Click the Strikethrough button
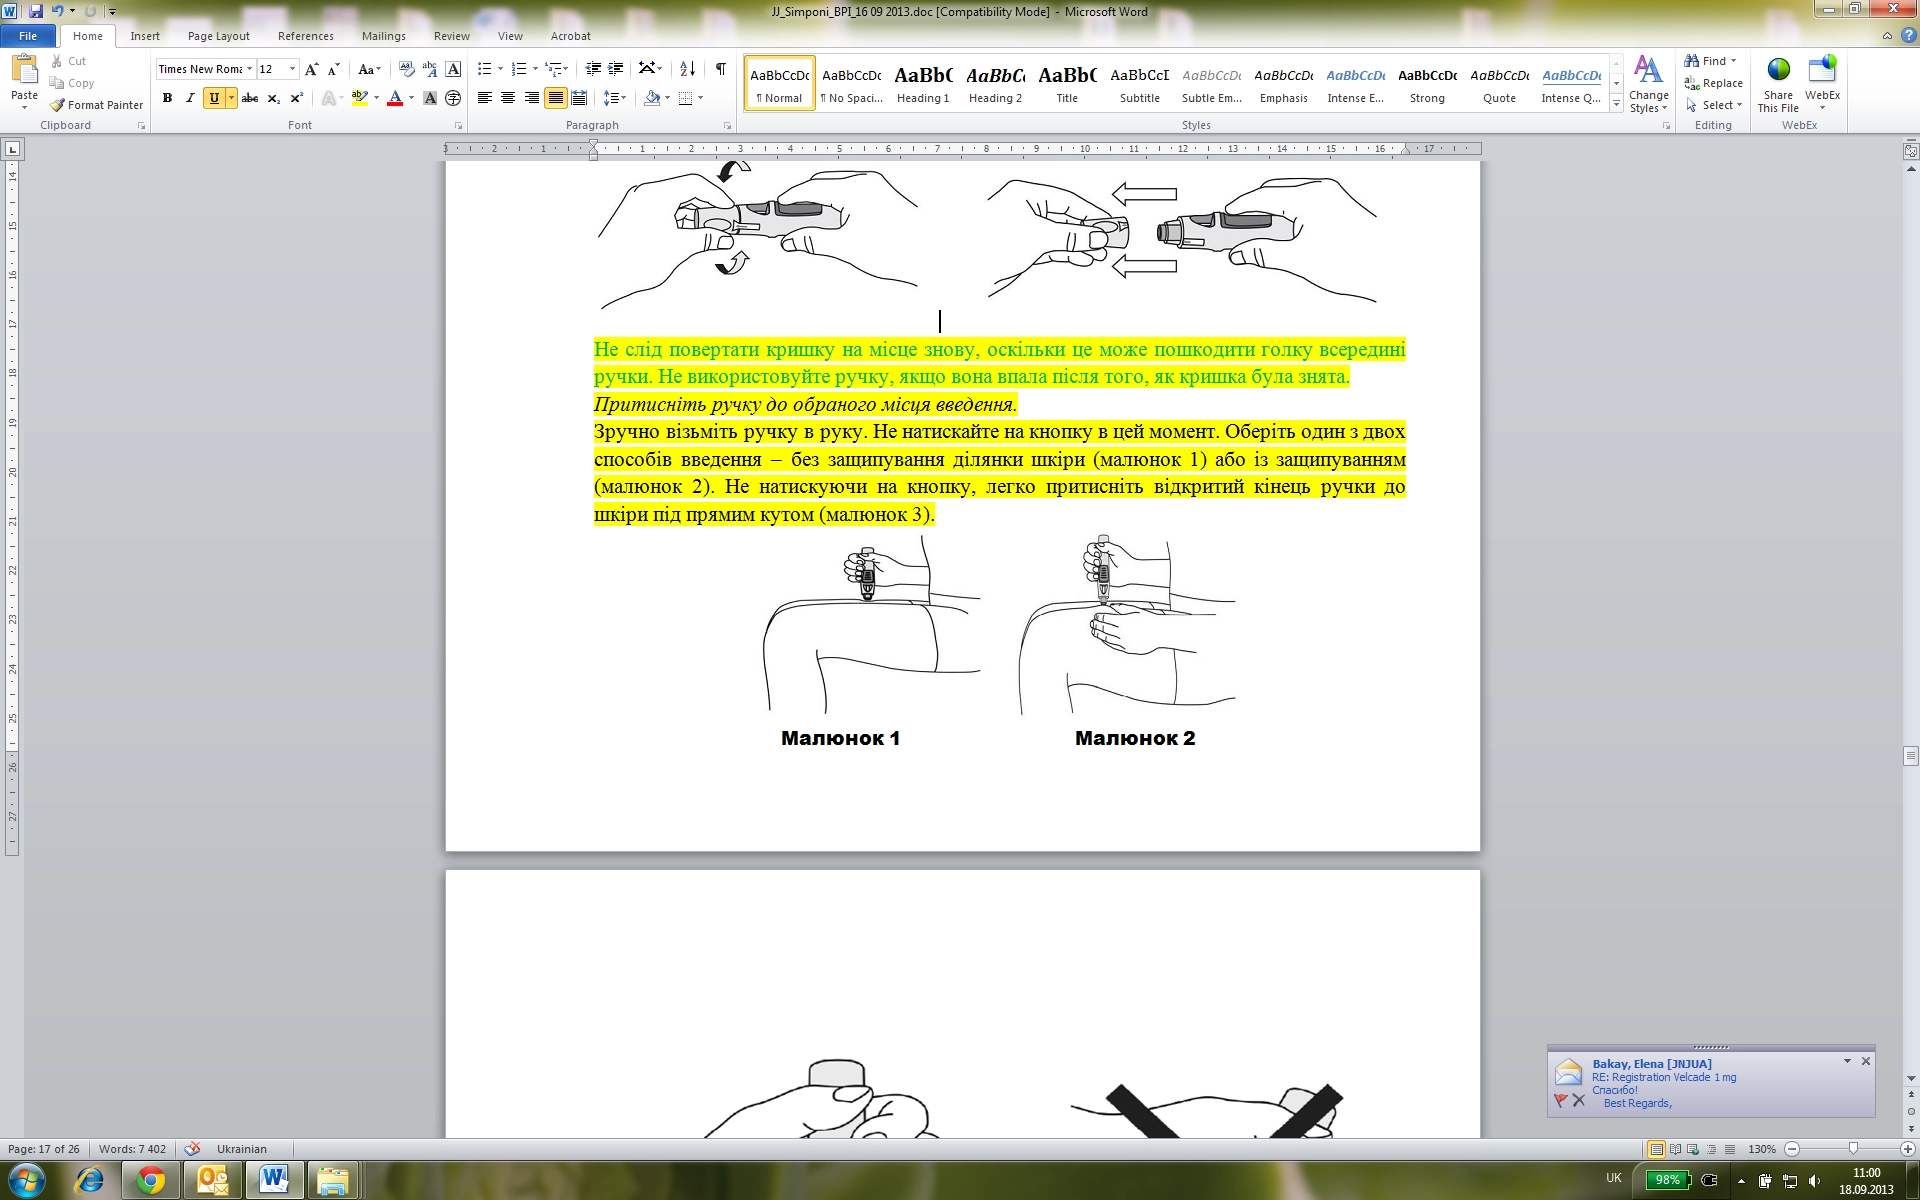The height and width of the screenshot is (1200, 1920). [250, 98]
